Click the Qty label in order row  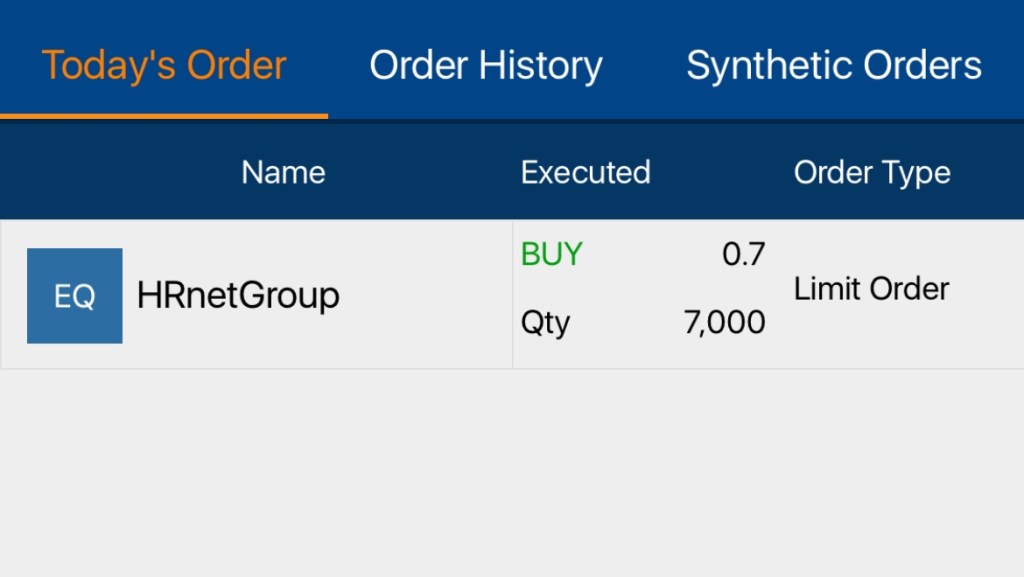point(545,323)
